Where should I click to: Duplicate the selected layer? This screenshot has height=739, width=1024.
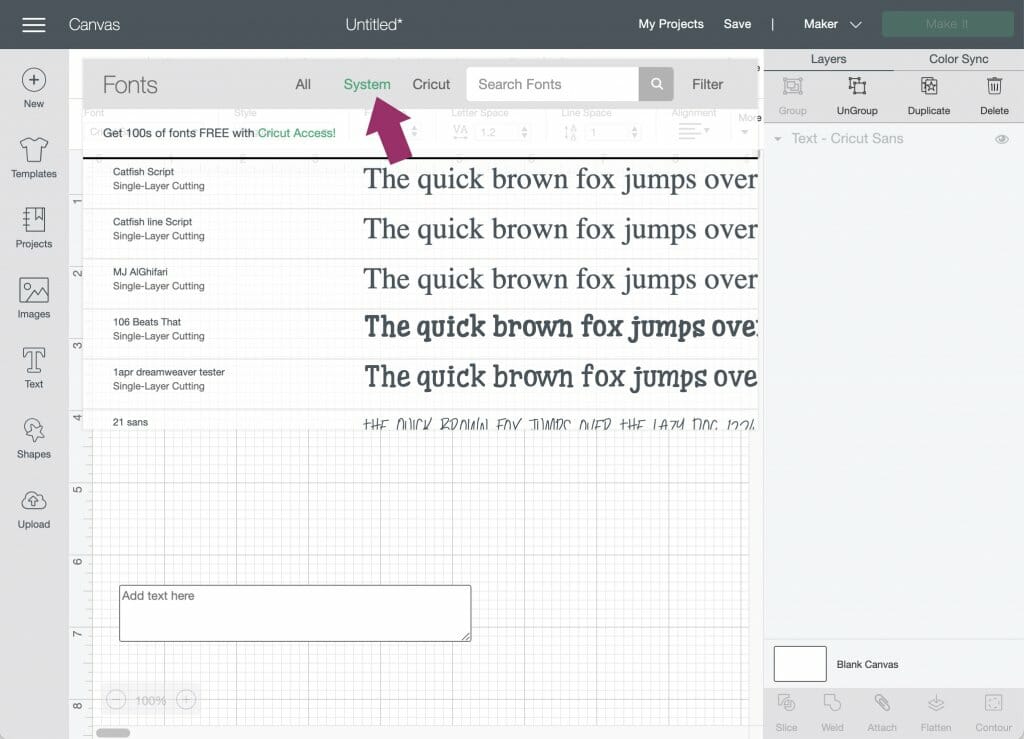928,96
